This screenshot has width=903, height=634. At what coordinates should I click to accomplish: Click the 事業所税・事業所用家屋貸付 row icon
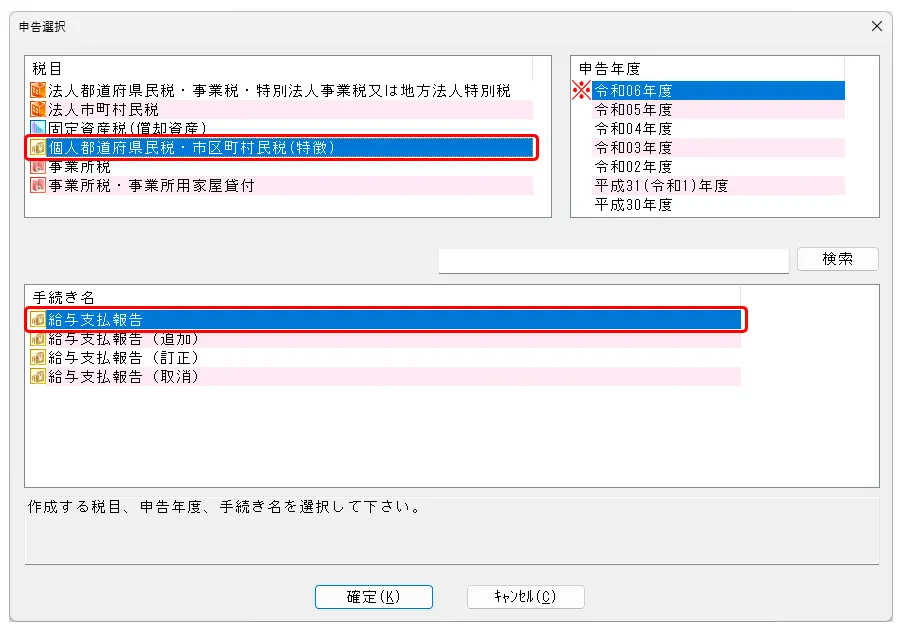pyautogui.click(x=39, y=186)
